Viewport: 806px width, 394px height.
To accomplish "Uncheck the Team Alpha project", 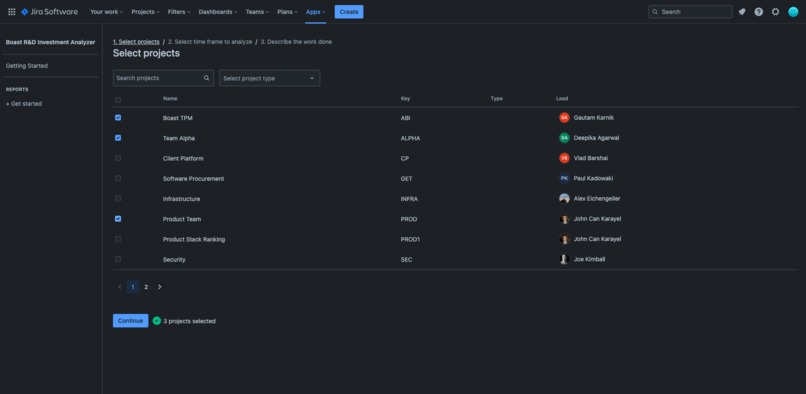I will [118, 138].
